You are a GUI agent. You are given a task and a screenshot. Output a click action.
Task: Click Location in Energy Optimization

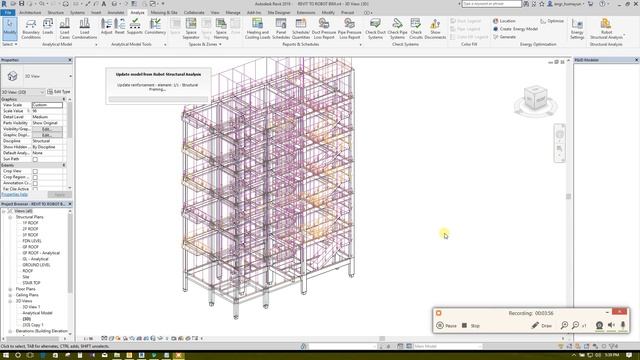tap(504, 21)
